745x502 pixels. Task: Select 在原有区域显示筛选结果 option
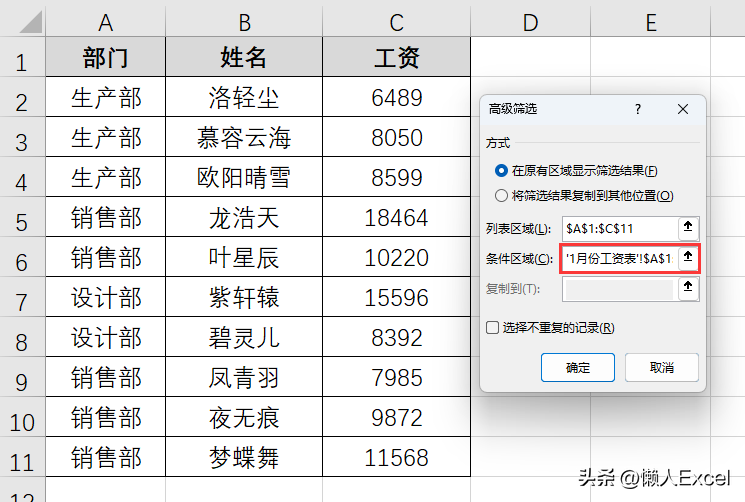[x=576, y=170]
